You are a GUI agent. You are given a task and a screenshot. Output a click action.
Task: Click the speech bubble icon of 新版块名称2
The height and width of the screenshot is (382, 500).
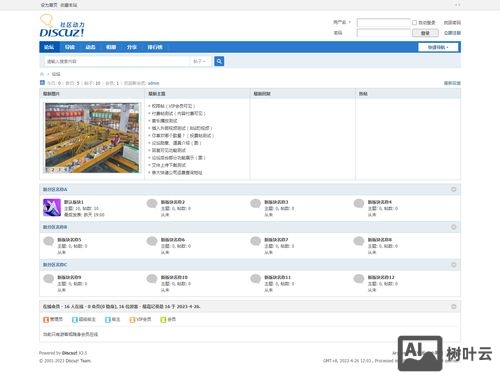click(x=152, y=203)
